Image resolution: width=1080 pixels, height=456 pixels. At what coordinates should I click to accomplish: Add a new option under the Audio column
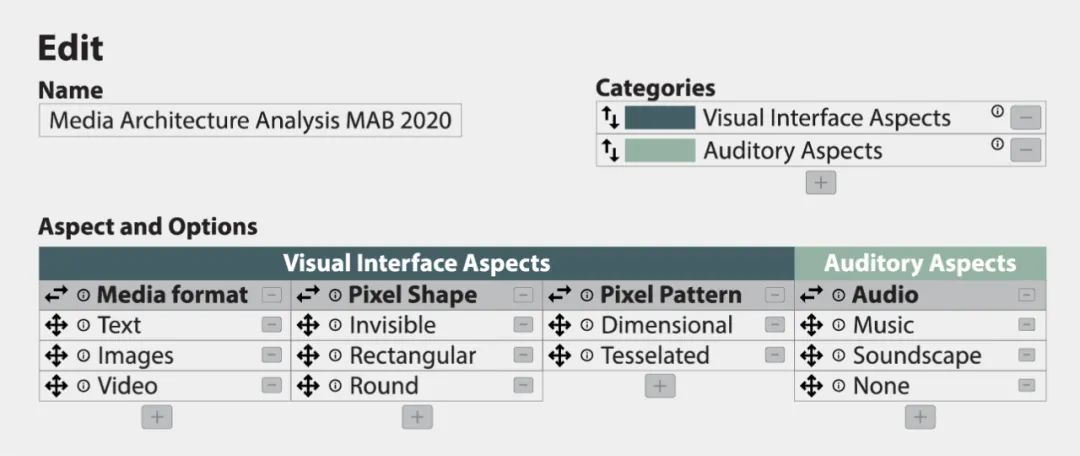pyautogui.click(x=920, y=417)
